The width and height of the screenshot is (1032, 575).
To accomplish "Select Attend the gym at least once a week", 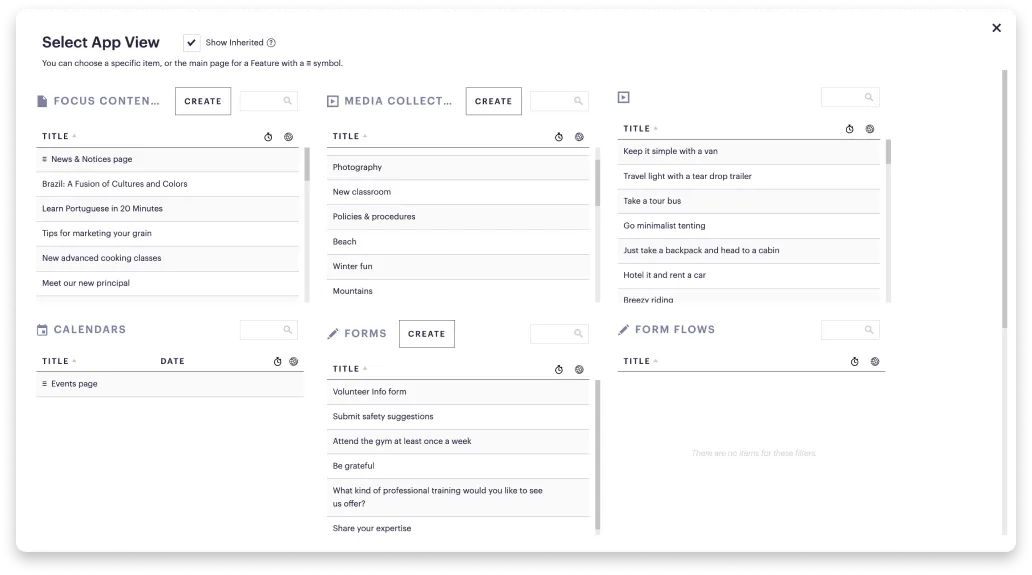I will pyautogui.click(x=458, y=441).
